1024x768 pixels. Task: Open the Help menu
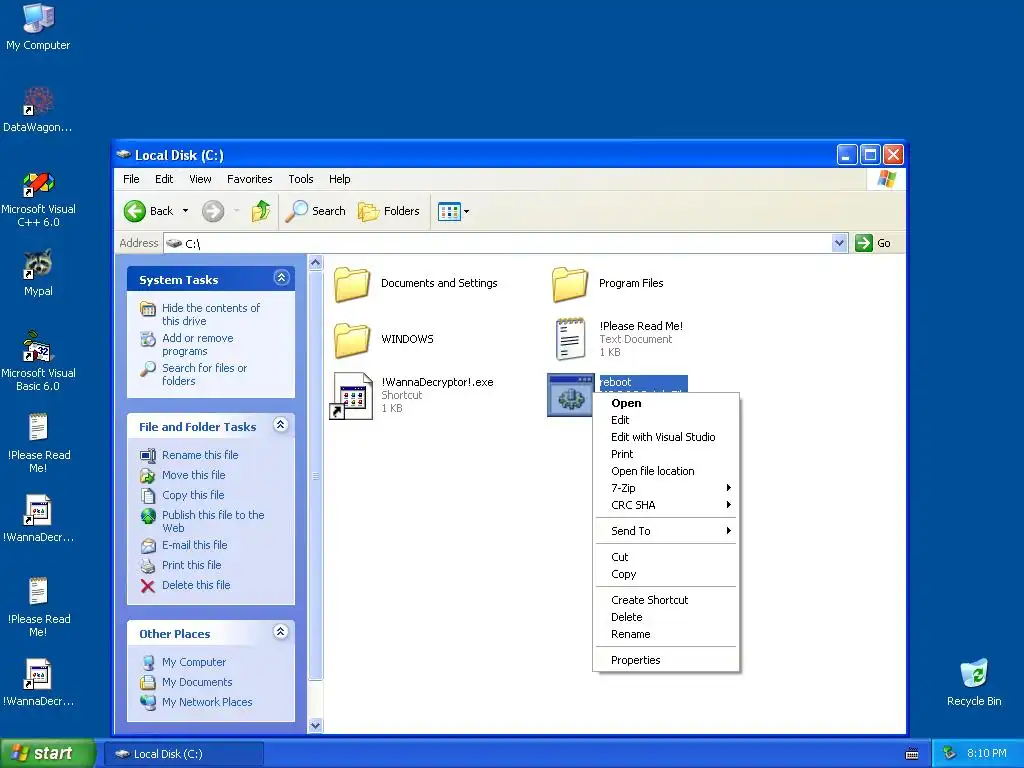click(x=340, y=179)
